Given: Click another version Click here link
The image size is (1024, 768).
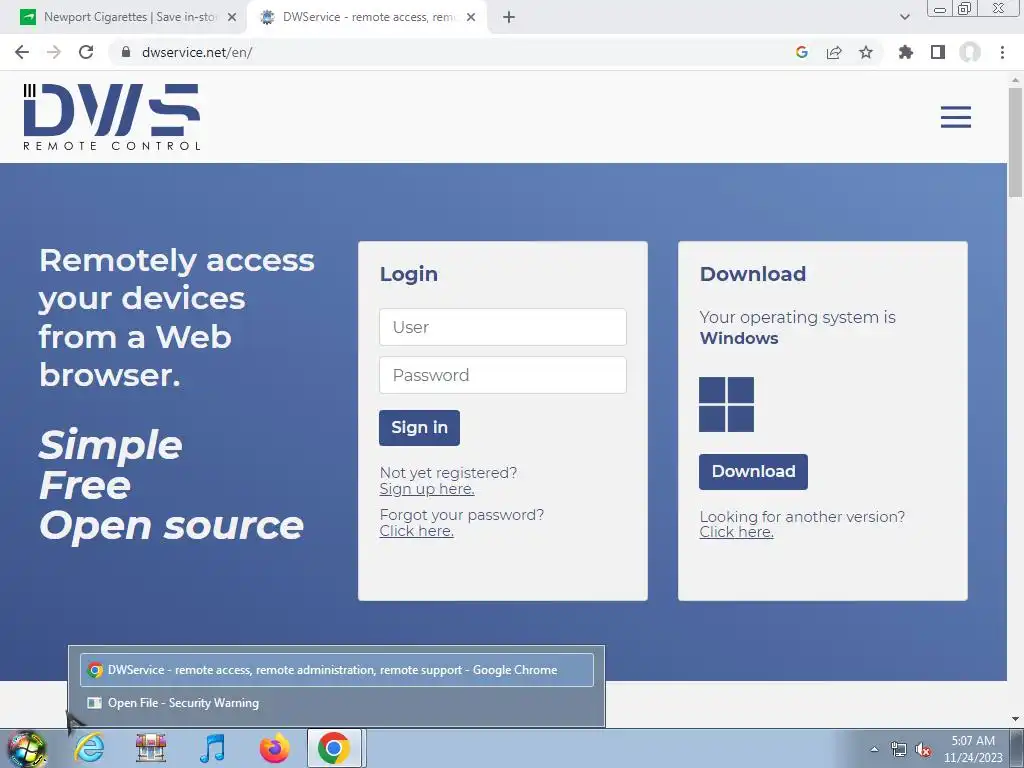Looking at the screenshot, I should click(737, 532).
